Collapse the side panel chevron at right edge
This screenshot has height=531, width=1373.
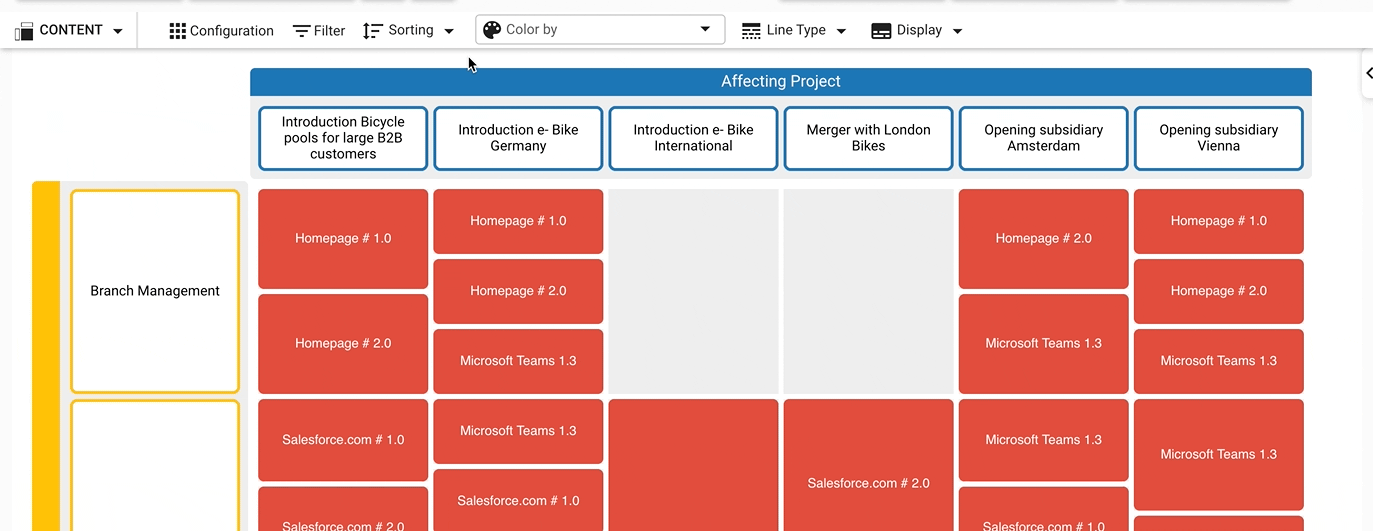tap(1368, 73)
